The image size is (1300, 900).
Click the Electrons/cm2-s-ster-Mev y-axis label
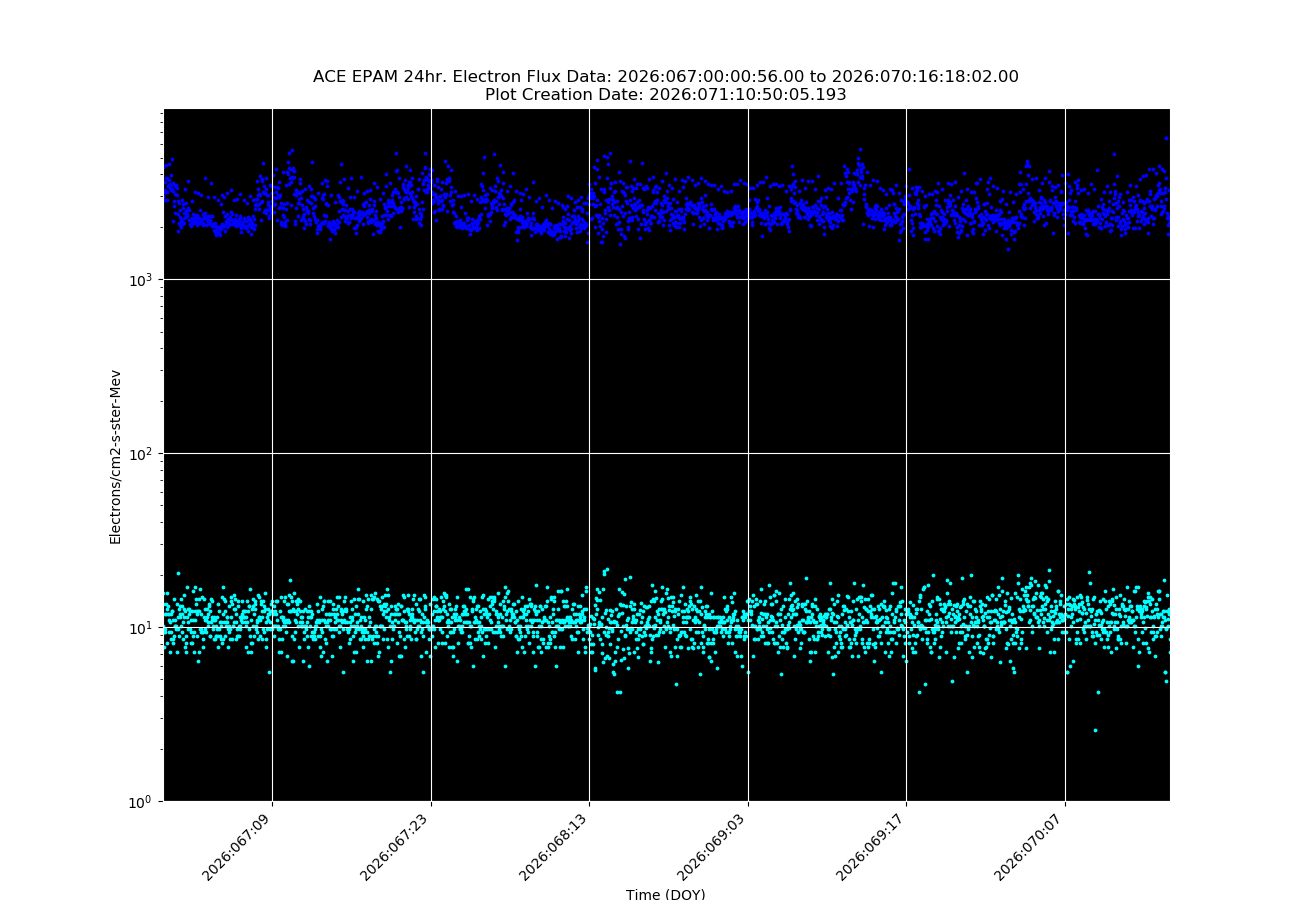[x=115, y=457]
